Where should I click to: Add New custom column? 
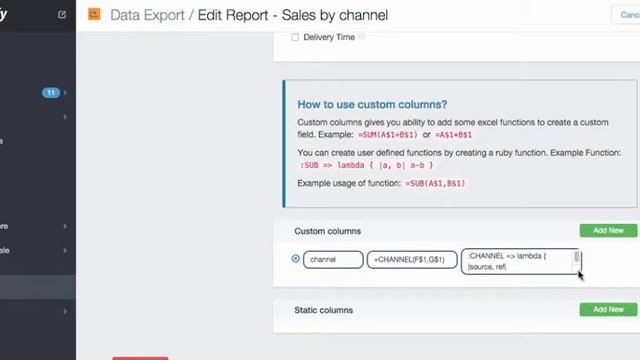click(608, 231)
